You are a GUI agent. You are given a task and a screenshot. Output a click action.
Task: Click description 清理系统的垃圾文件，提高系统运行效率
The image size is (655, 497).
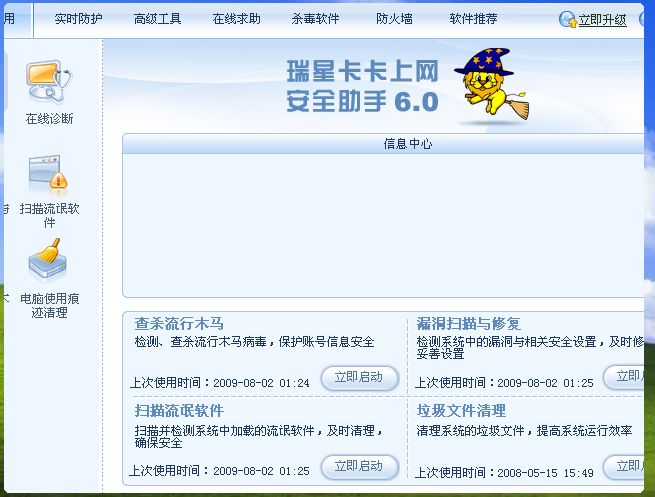(524, 431)
